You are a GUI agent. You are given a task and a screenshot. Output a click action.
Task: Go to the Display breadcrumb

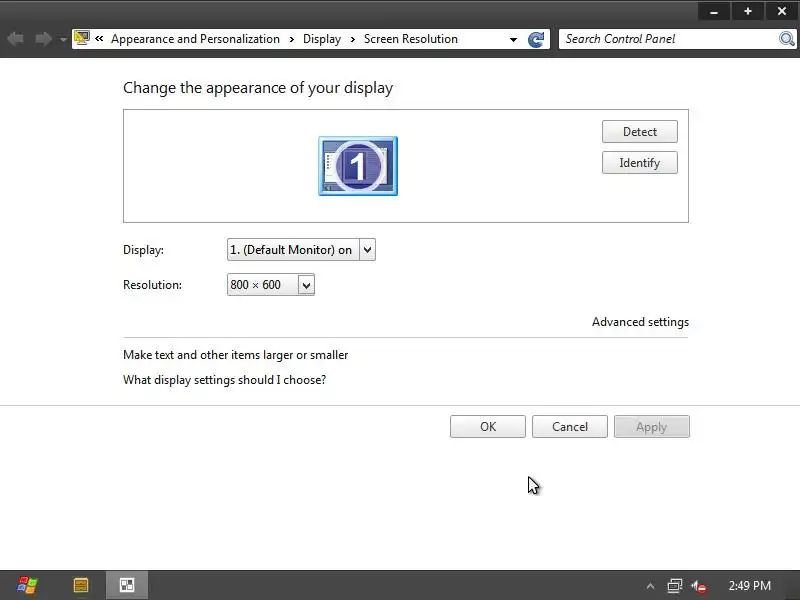tap(321, 39)
